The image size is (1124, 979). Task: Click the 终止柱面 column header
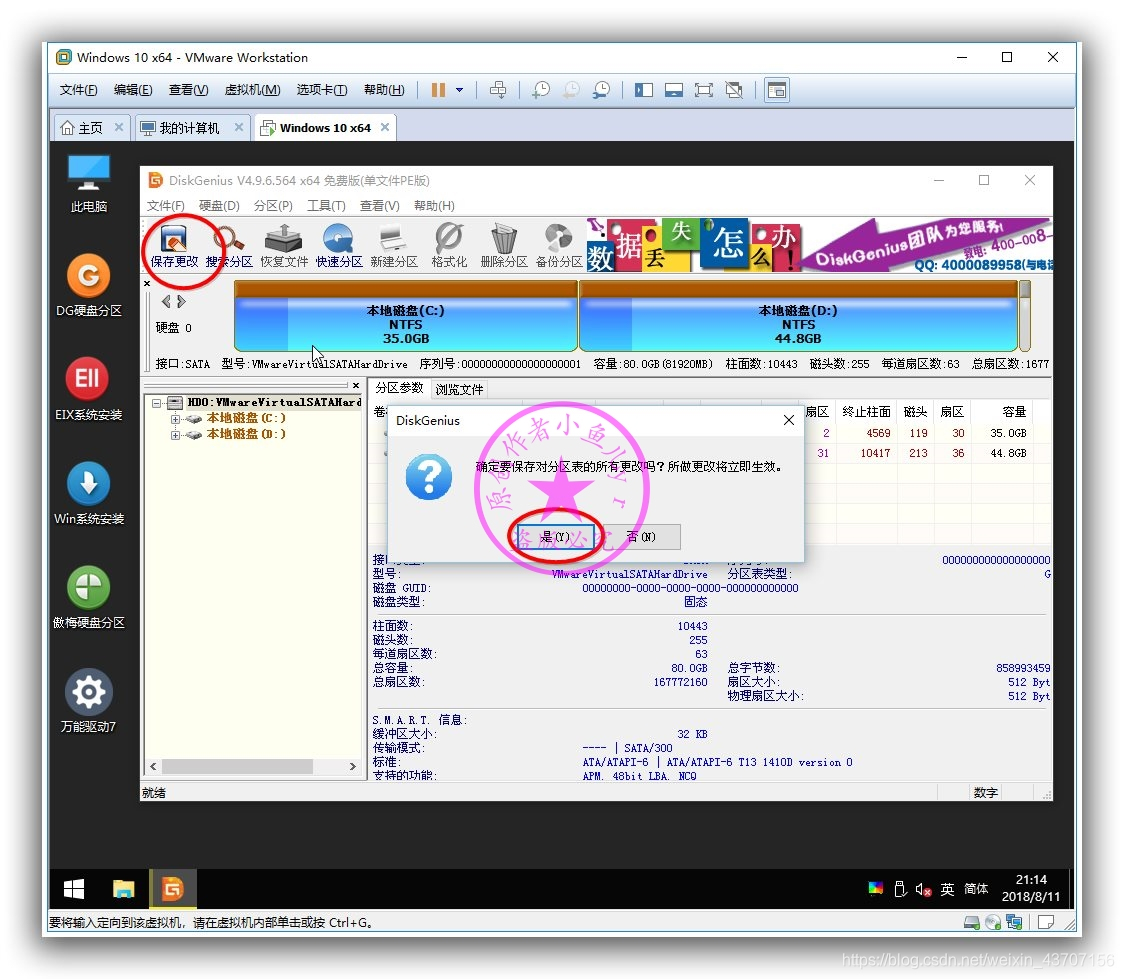867,411
